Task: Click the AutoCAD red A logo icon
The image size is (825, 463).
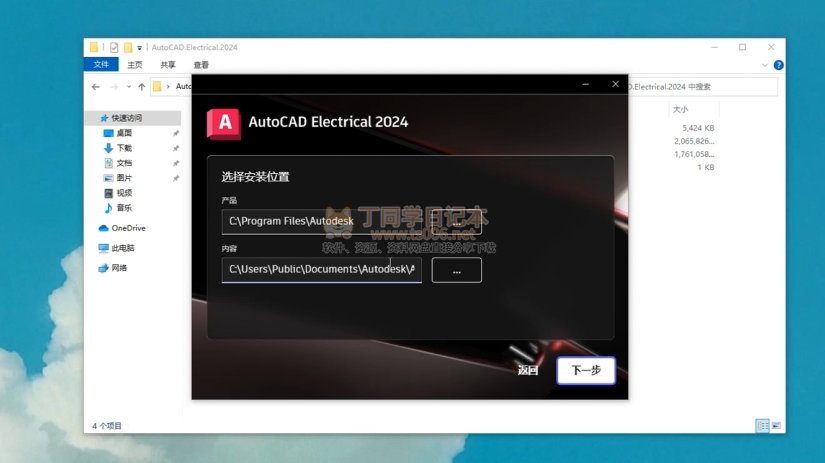Action: tap(224, 124)
